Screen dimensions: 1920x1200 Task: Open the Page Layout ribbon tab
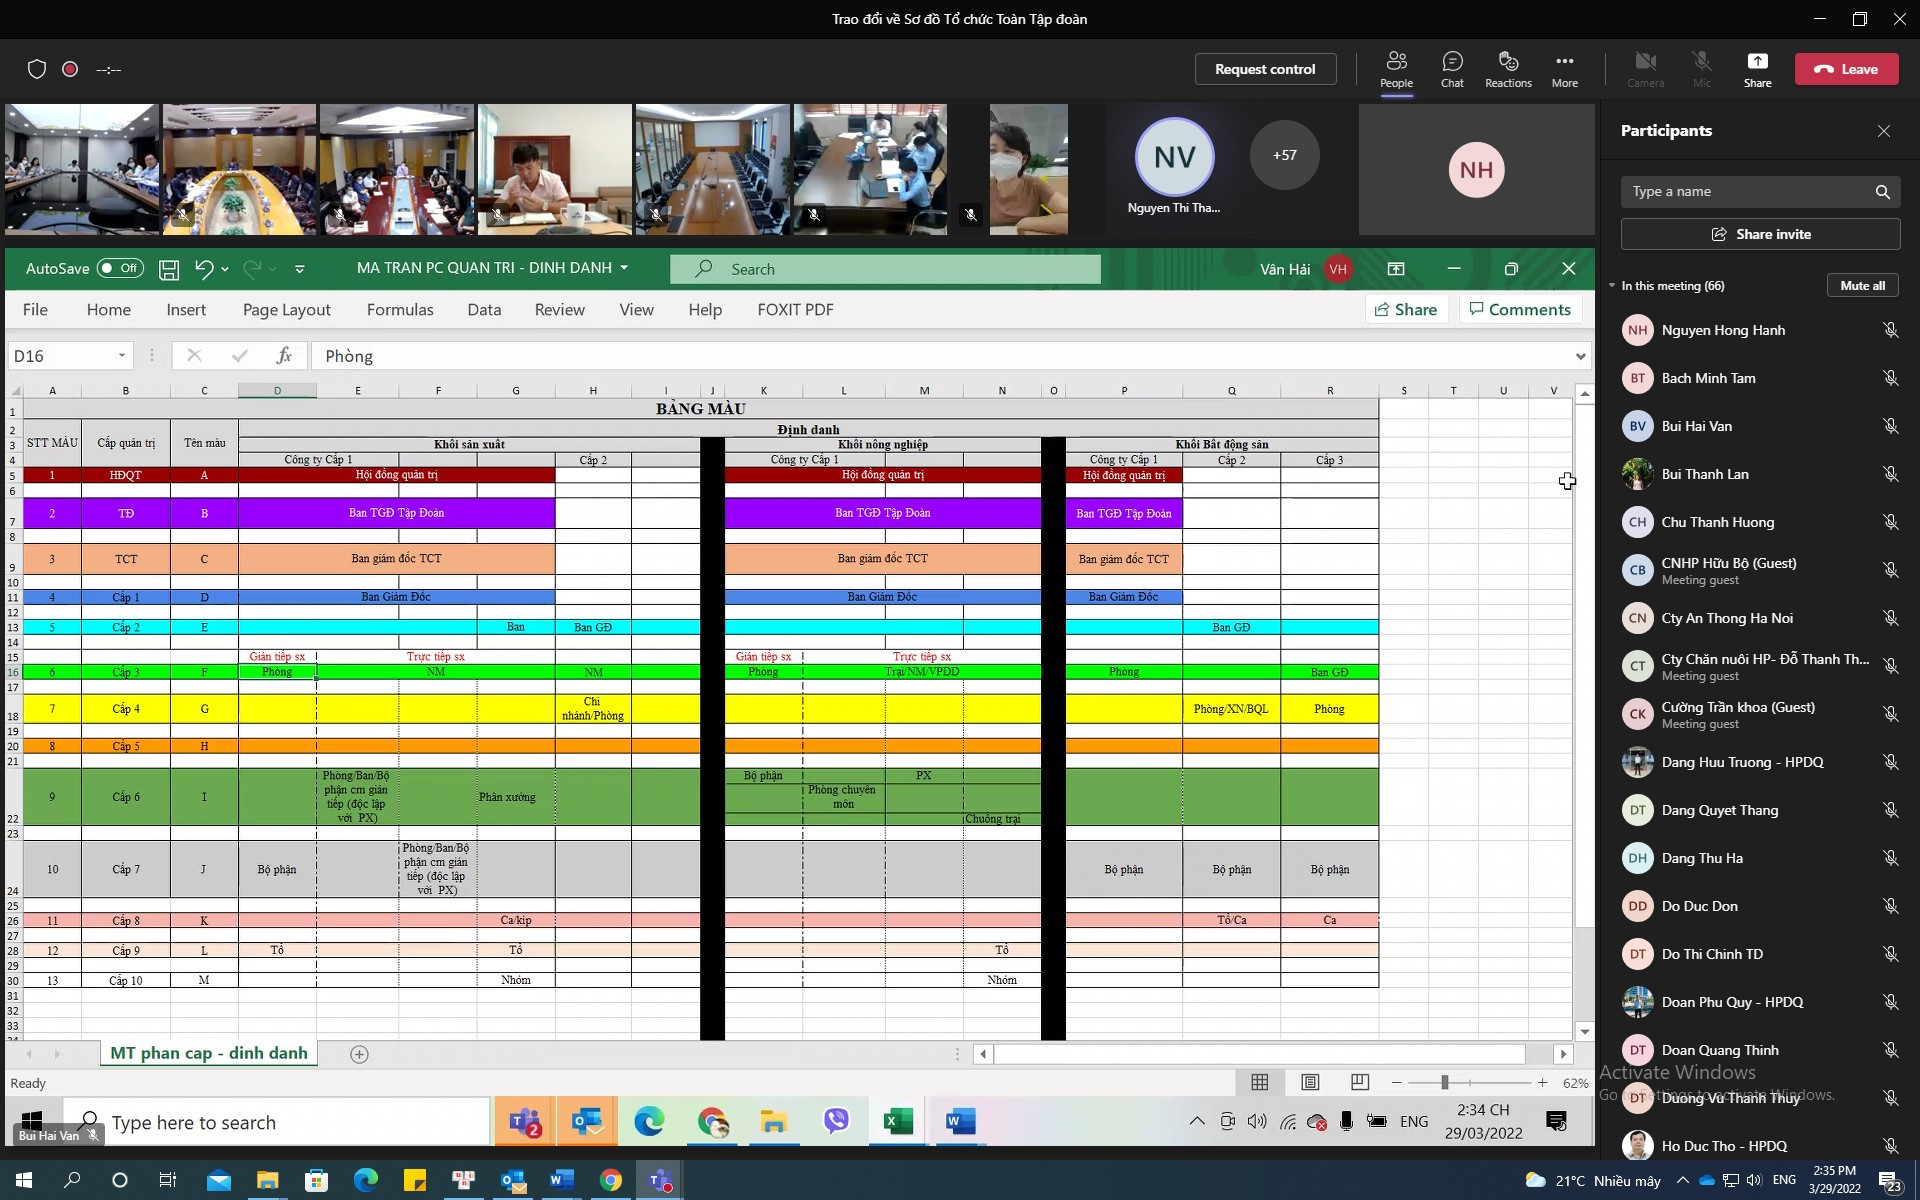tap(286, 310)
